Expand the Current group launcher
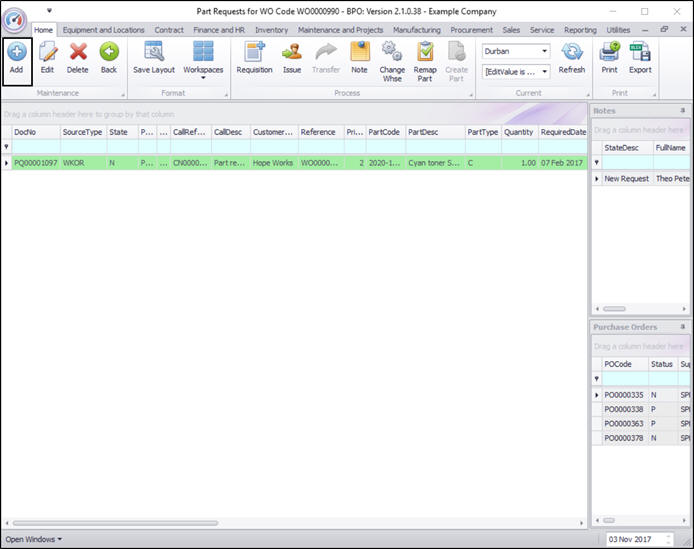Screen dimensions: 694x549 pyautogui.click(x=588, y=94)
